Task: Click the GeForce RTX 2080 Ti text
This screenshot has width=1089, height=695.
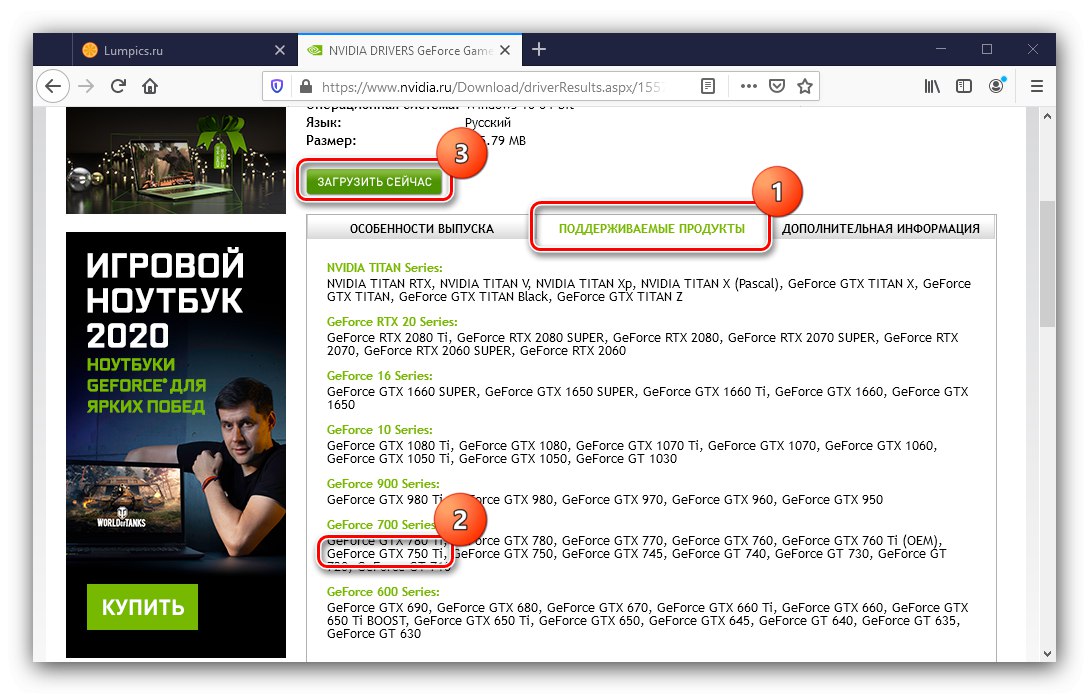Action: (x=387, y=338)
